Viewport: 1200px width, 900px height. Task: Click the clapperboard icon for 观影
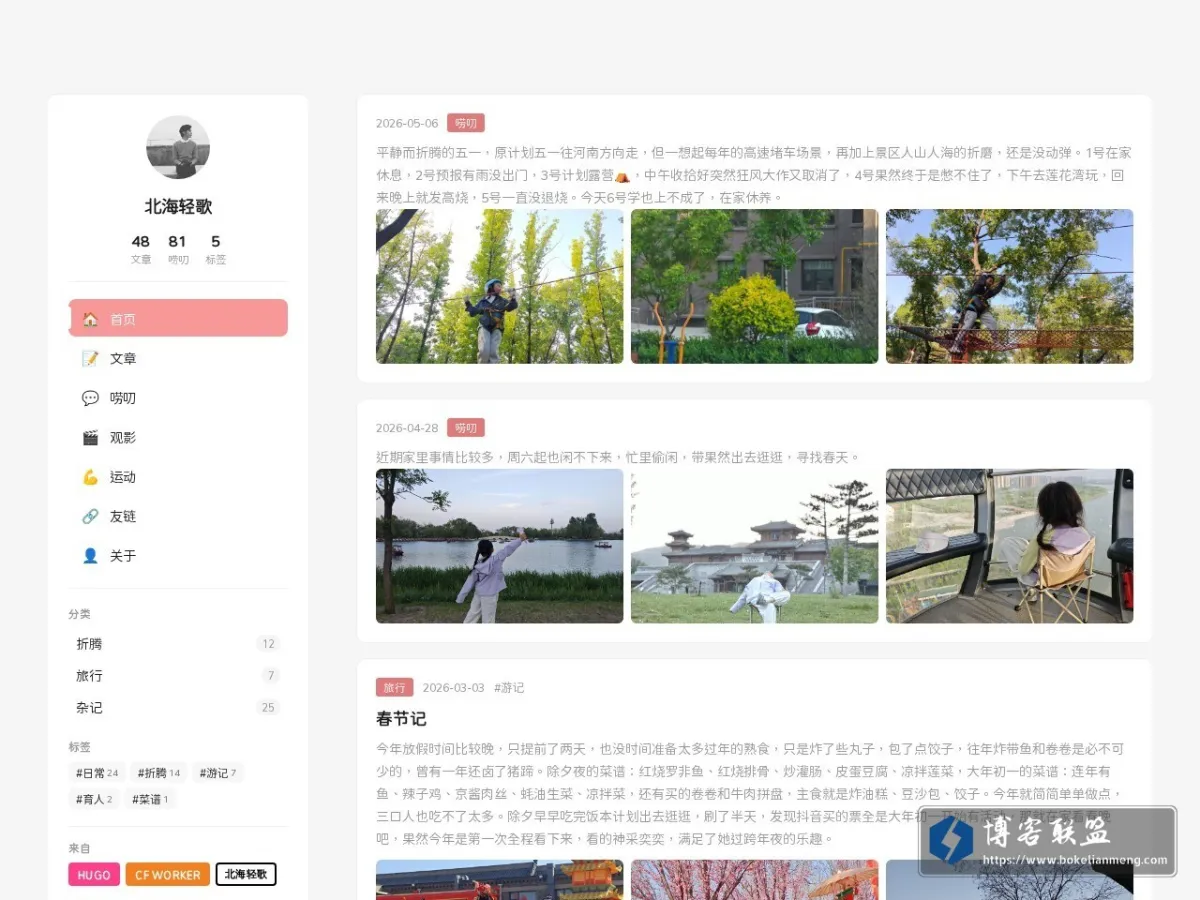(90, 437)
